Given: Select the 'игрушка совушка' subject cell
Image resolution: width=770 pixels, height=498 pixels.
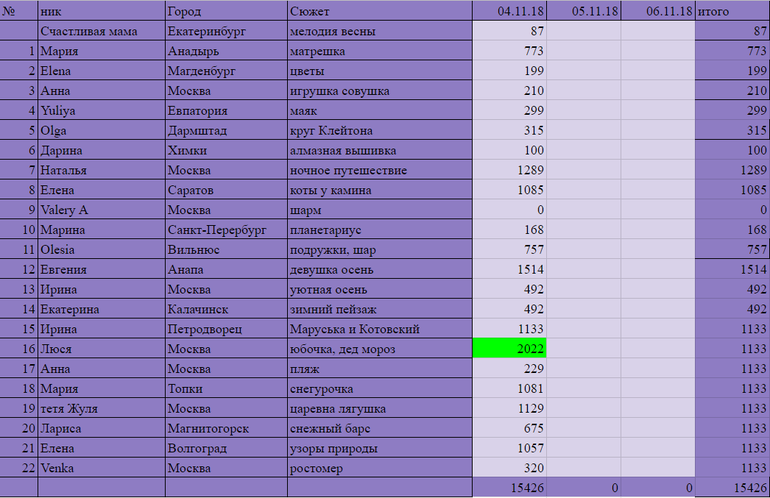Looking at the screenshot, I should click(x=378, y=91).
